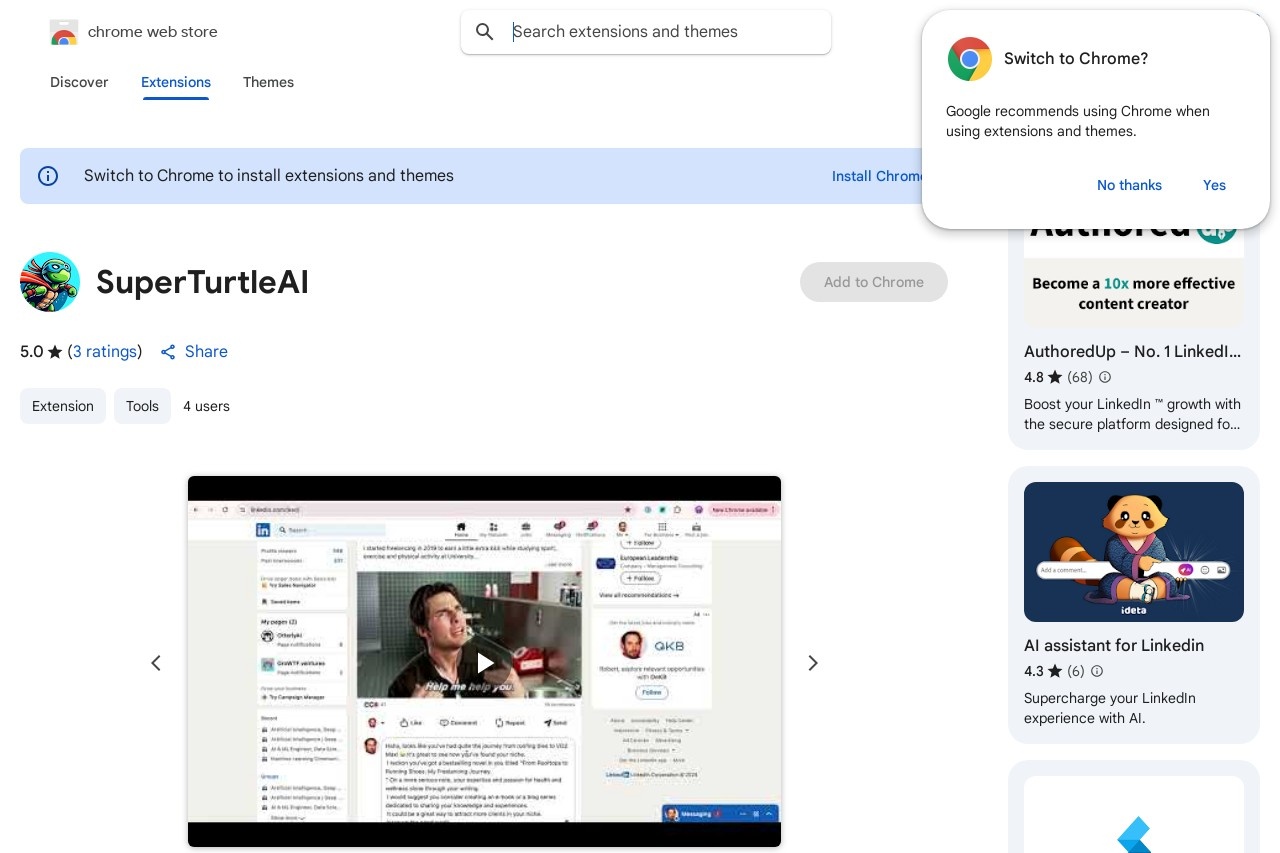The width and height of the screenshot is (1280, 853).
Task: Click the Chrome logo in the popup
Action: pos(970,59)
